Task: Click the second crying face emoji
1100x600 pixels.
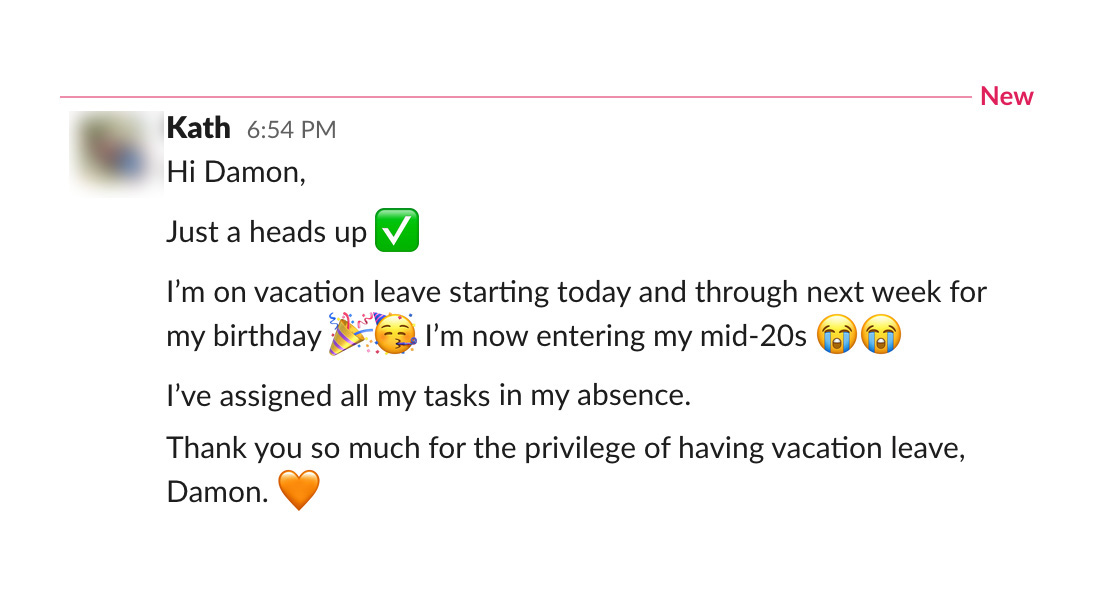Action: click(880, 336)
